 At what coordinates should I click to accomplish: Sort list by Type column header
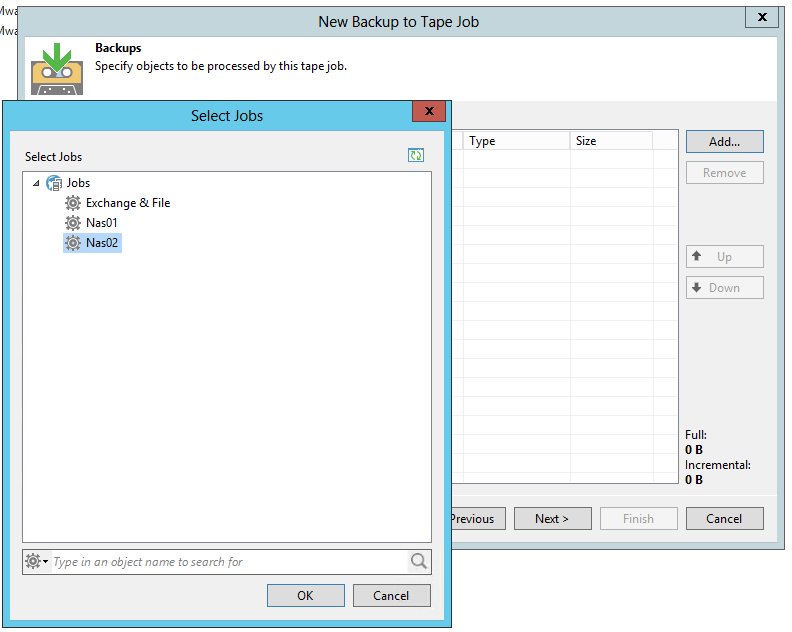[x=515, y=141]
